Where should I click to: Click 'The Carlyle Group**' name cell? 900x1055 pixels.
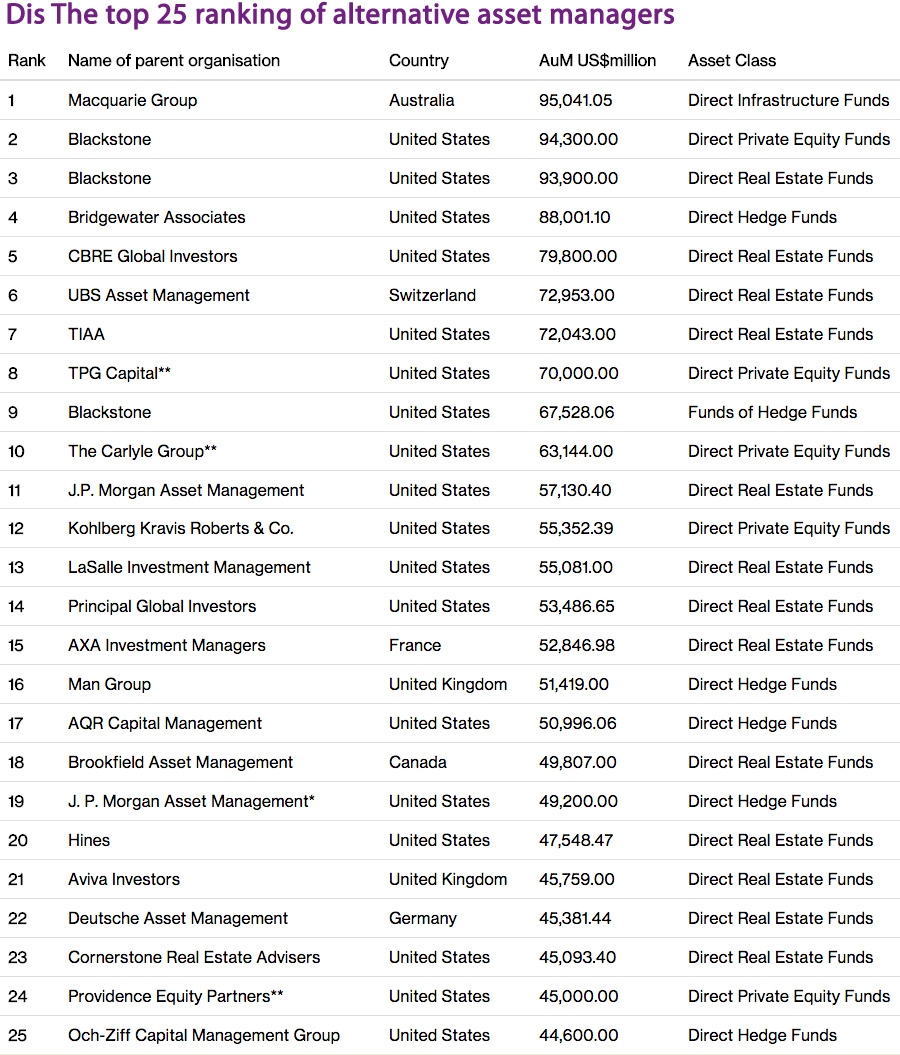click(x=142, y=451)
